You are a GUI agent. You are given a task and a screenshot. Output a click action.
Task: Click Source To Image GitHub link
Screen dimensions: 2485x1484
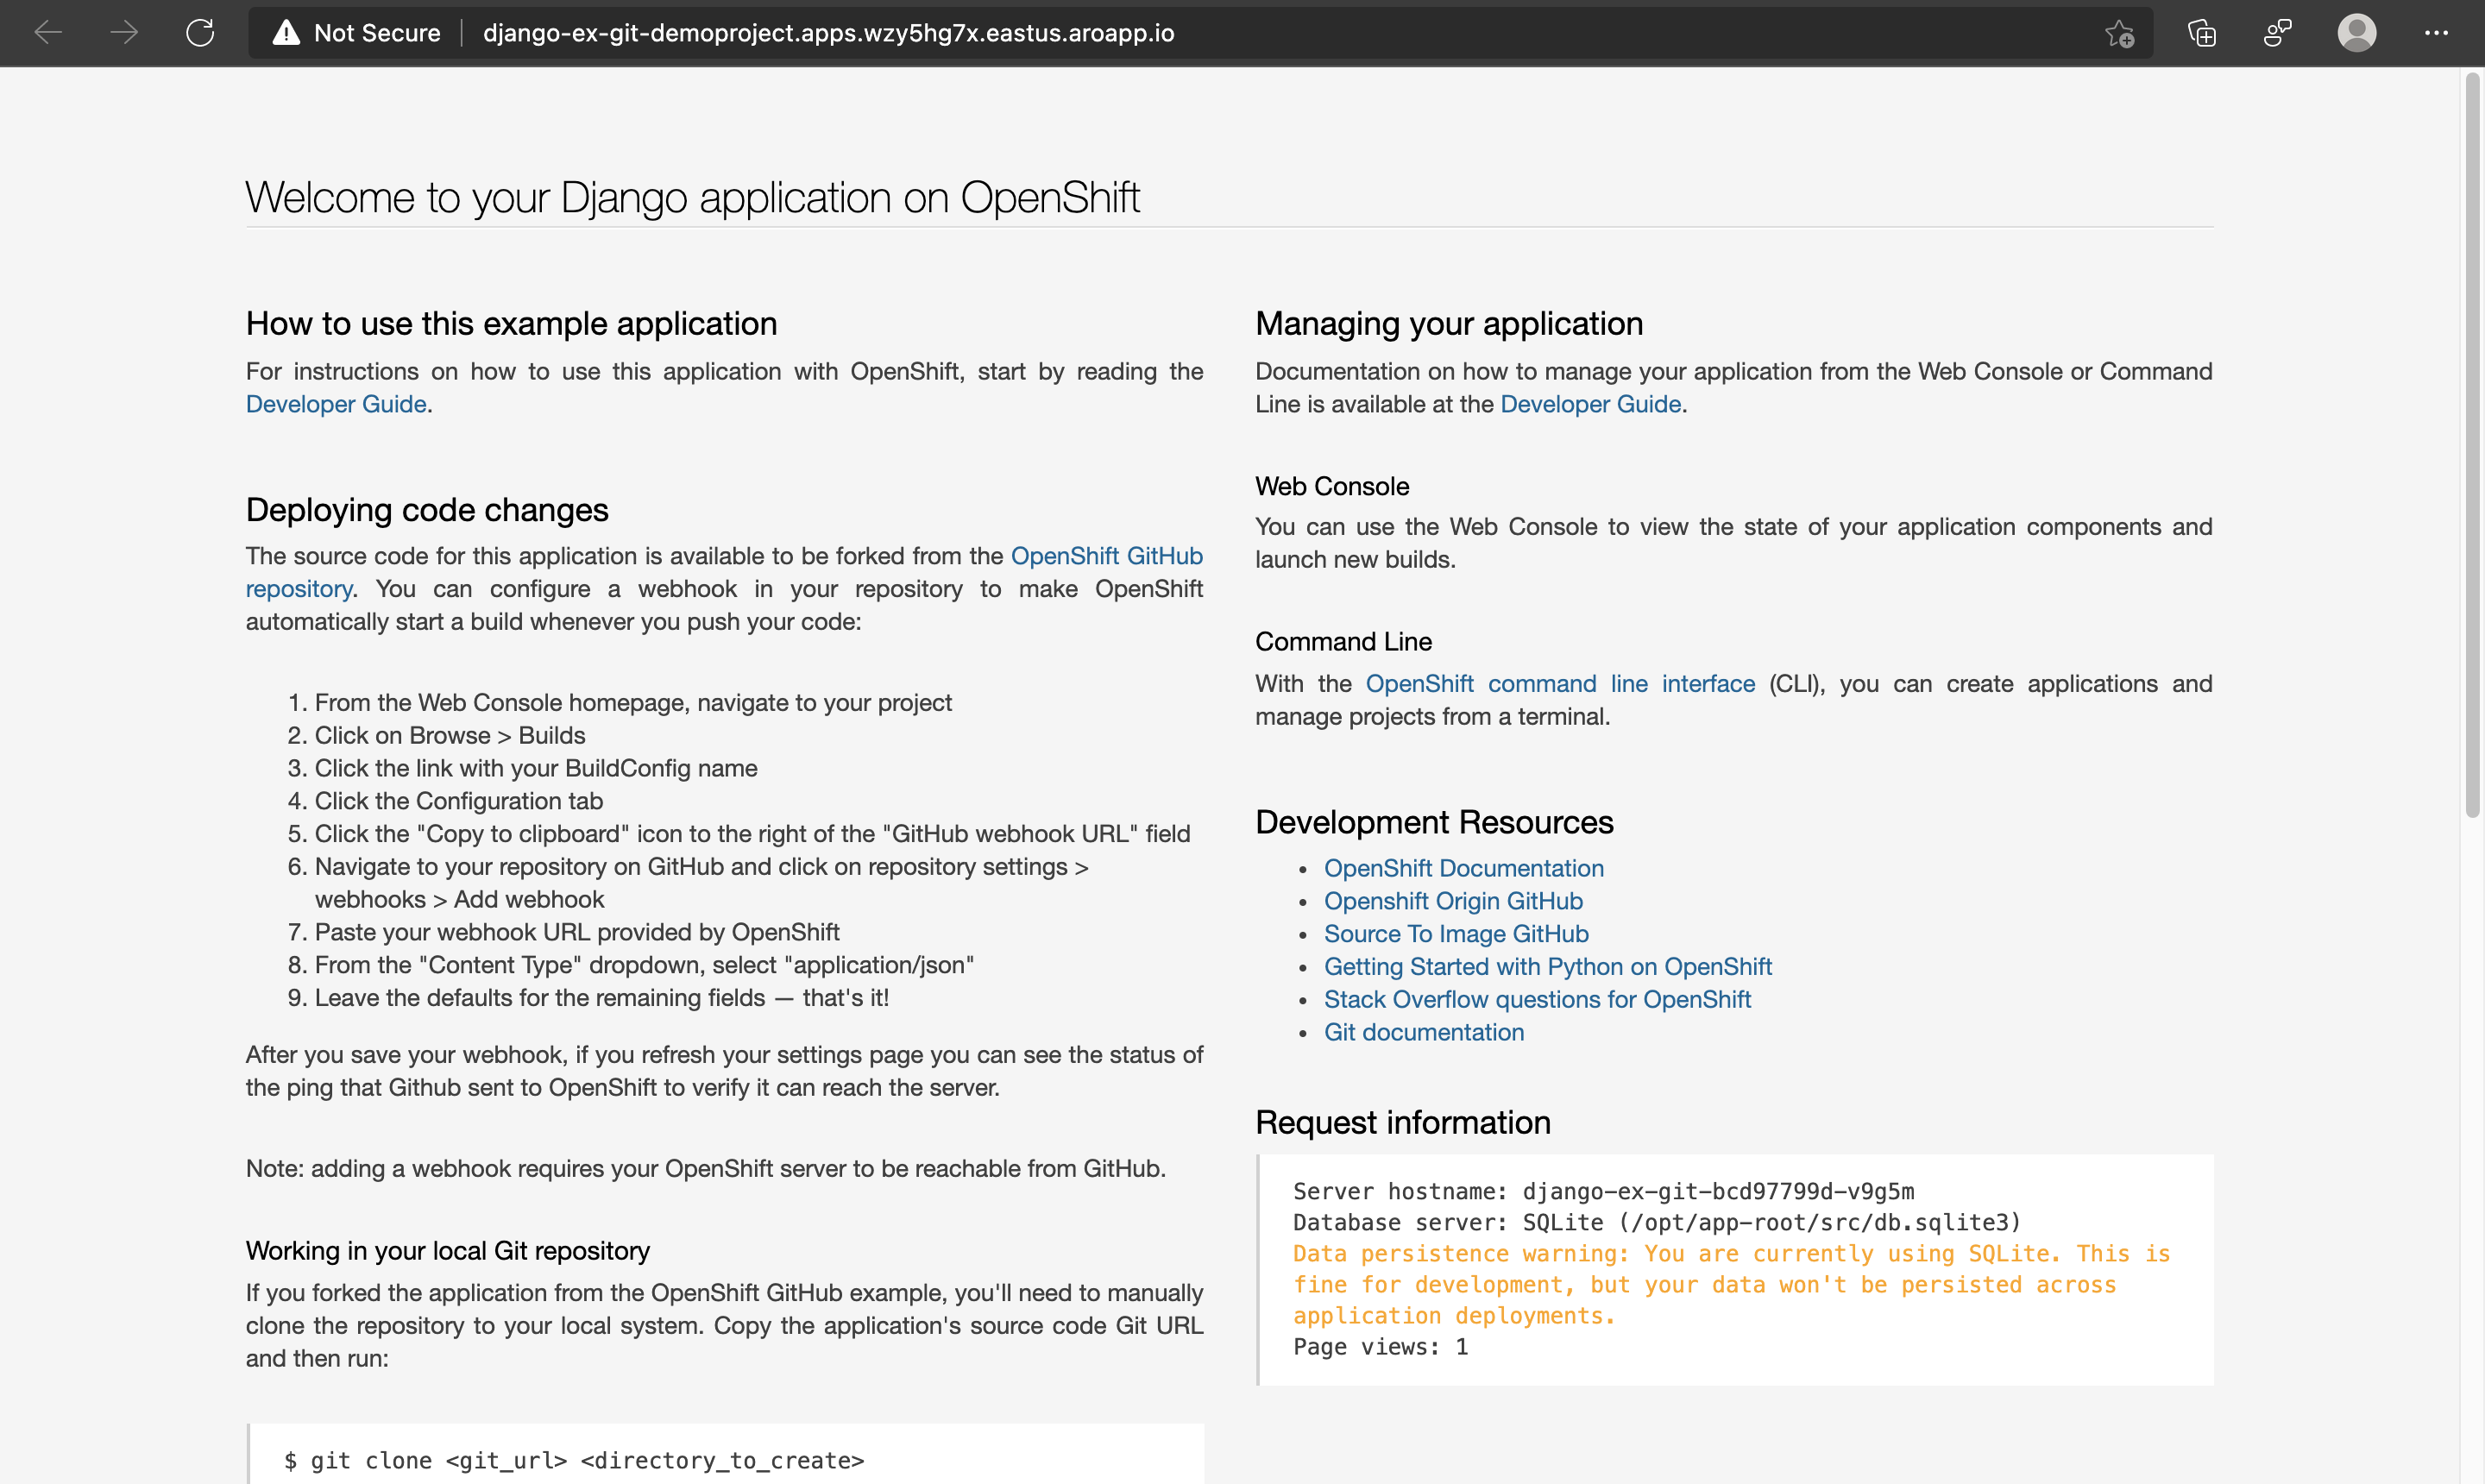pos(1456,933)
